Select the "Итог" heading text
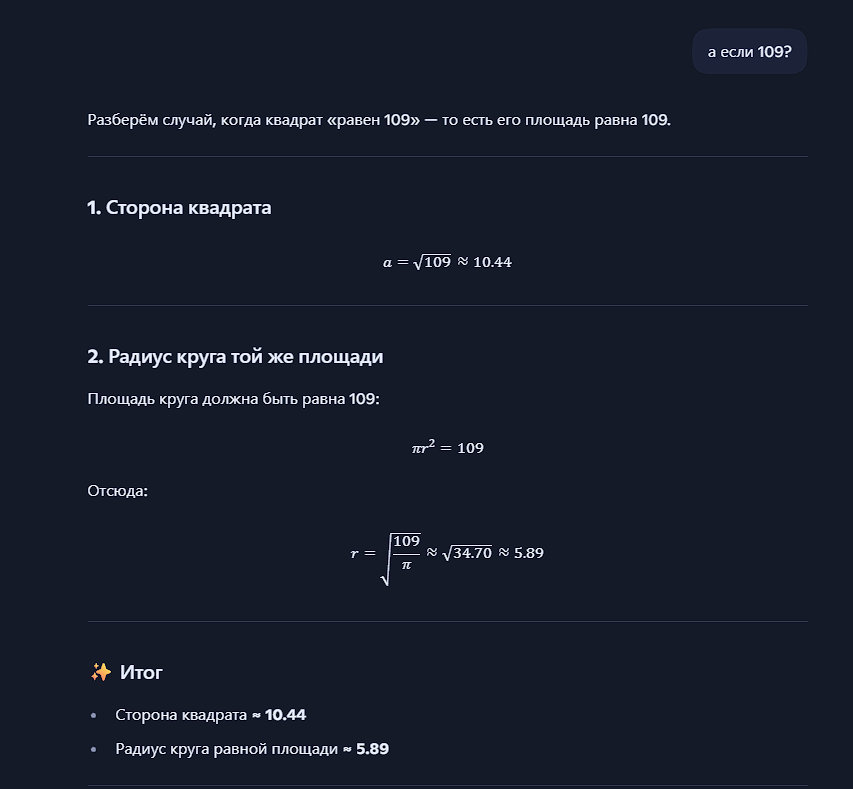The width and height of the screenshot is (853, 789). pyautogui.click(x=141, y=672)
